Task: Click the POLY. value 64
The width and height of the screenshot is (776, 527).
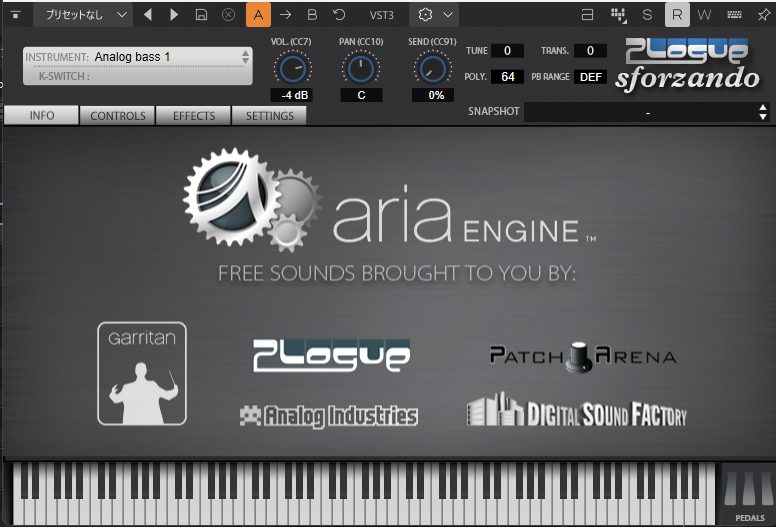Action: 507,77
